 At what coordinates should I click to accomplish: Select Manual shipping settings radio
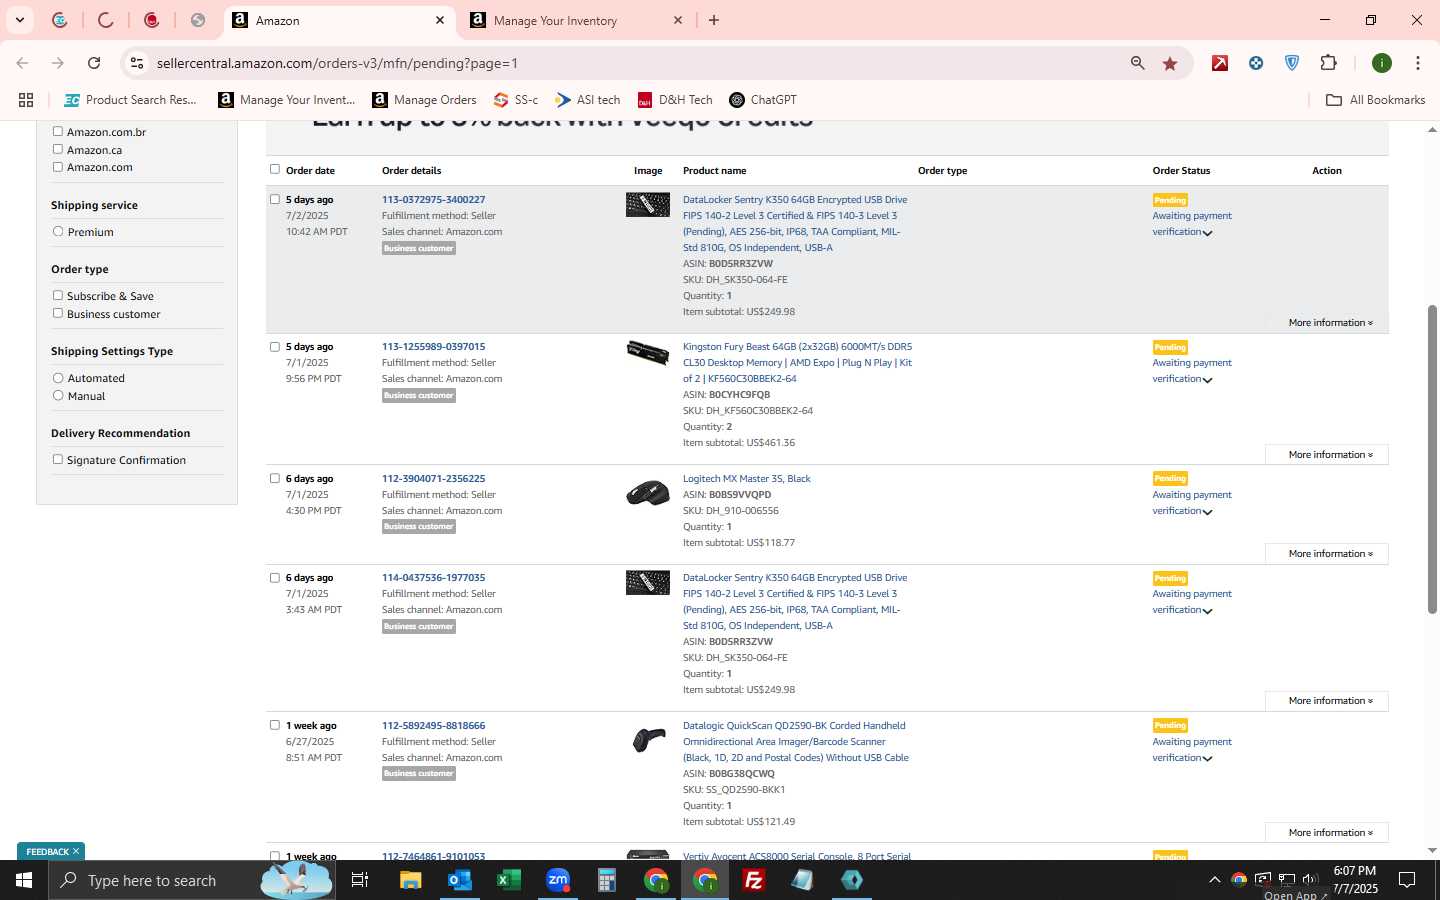point(58,396)
